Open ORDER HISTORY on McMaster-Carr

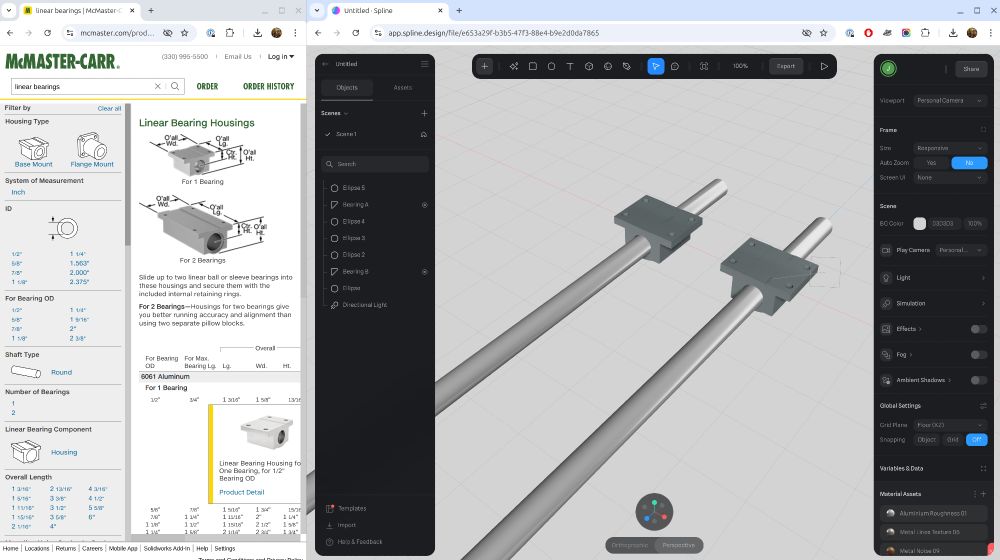point(268,86)
